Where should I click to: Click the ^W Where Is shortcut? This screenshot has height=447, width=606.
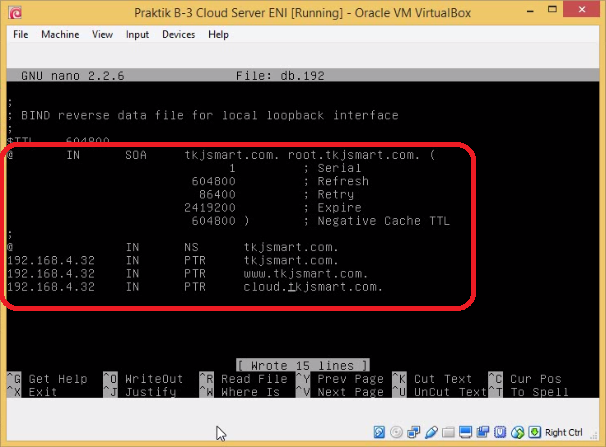(x=240, y=392)
